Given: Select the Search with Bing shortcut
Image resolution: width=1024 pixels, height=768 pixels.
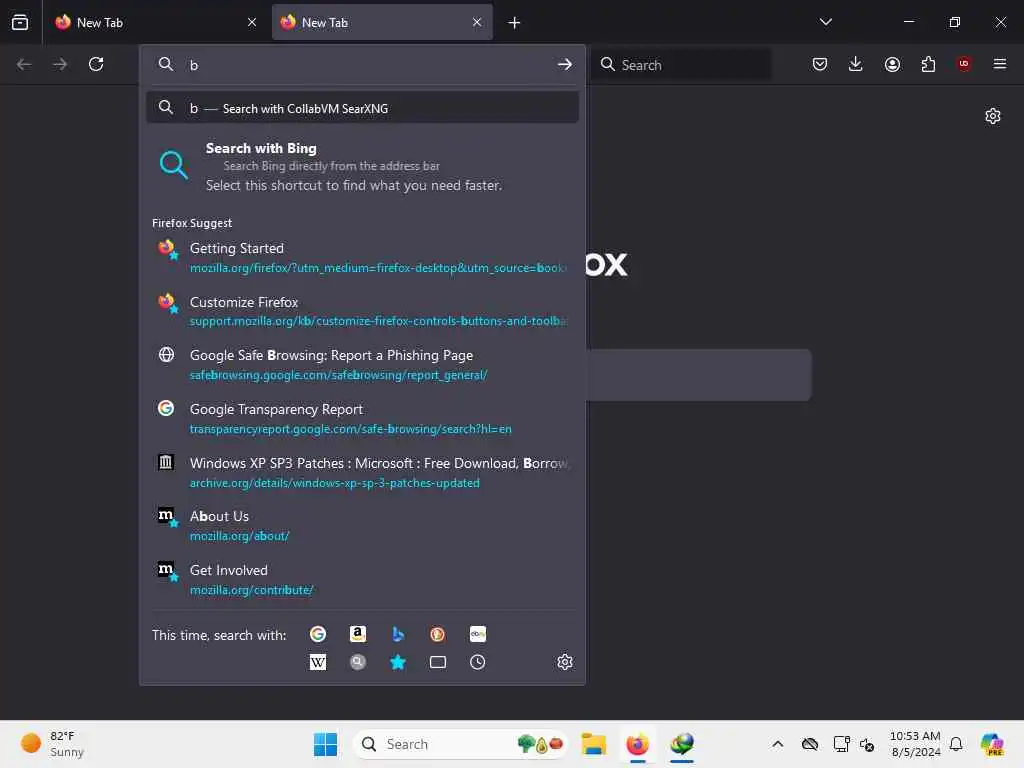Looking at the screenshot, I should click(362, 166).
